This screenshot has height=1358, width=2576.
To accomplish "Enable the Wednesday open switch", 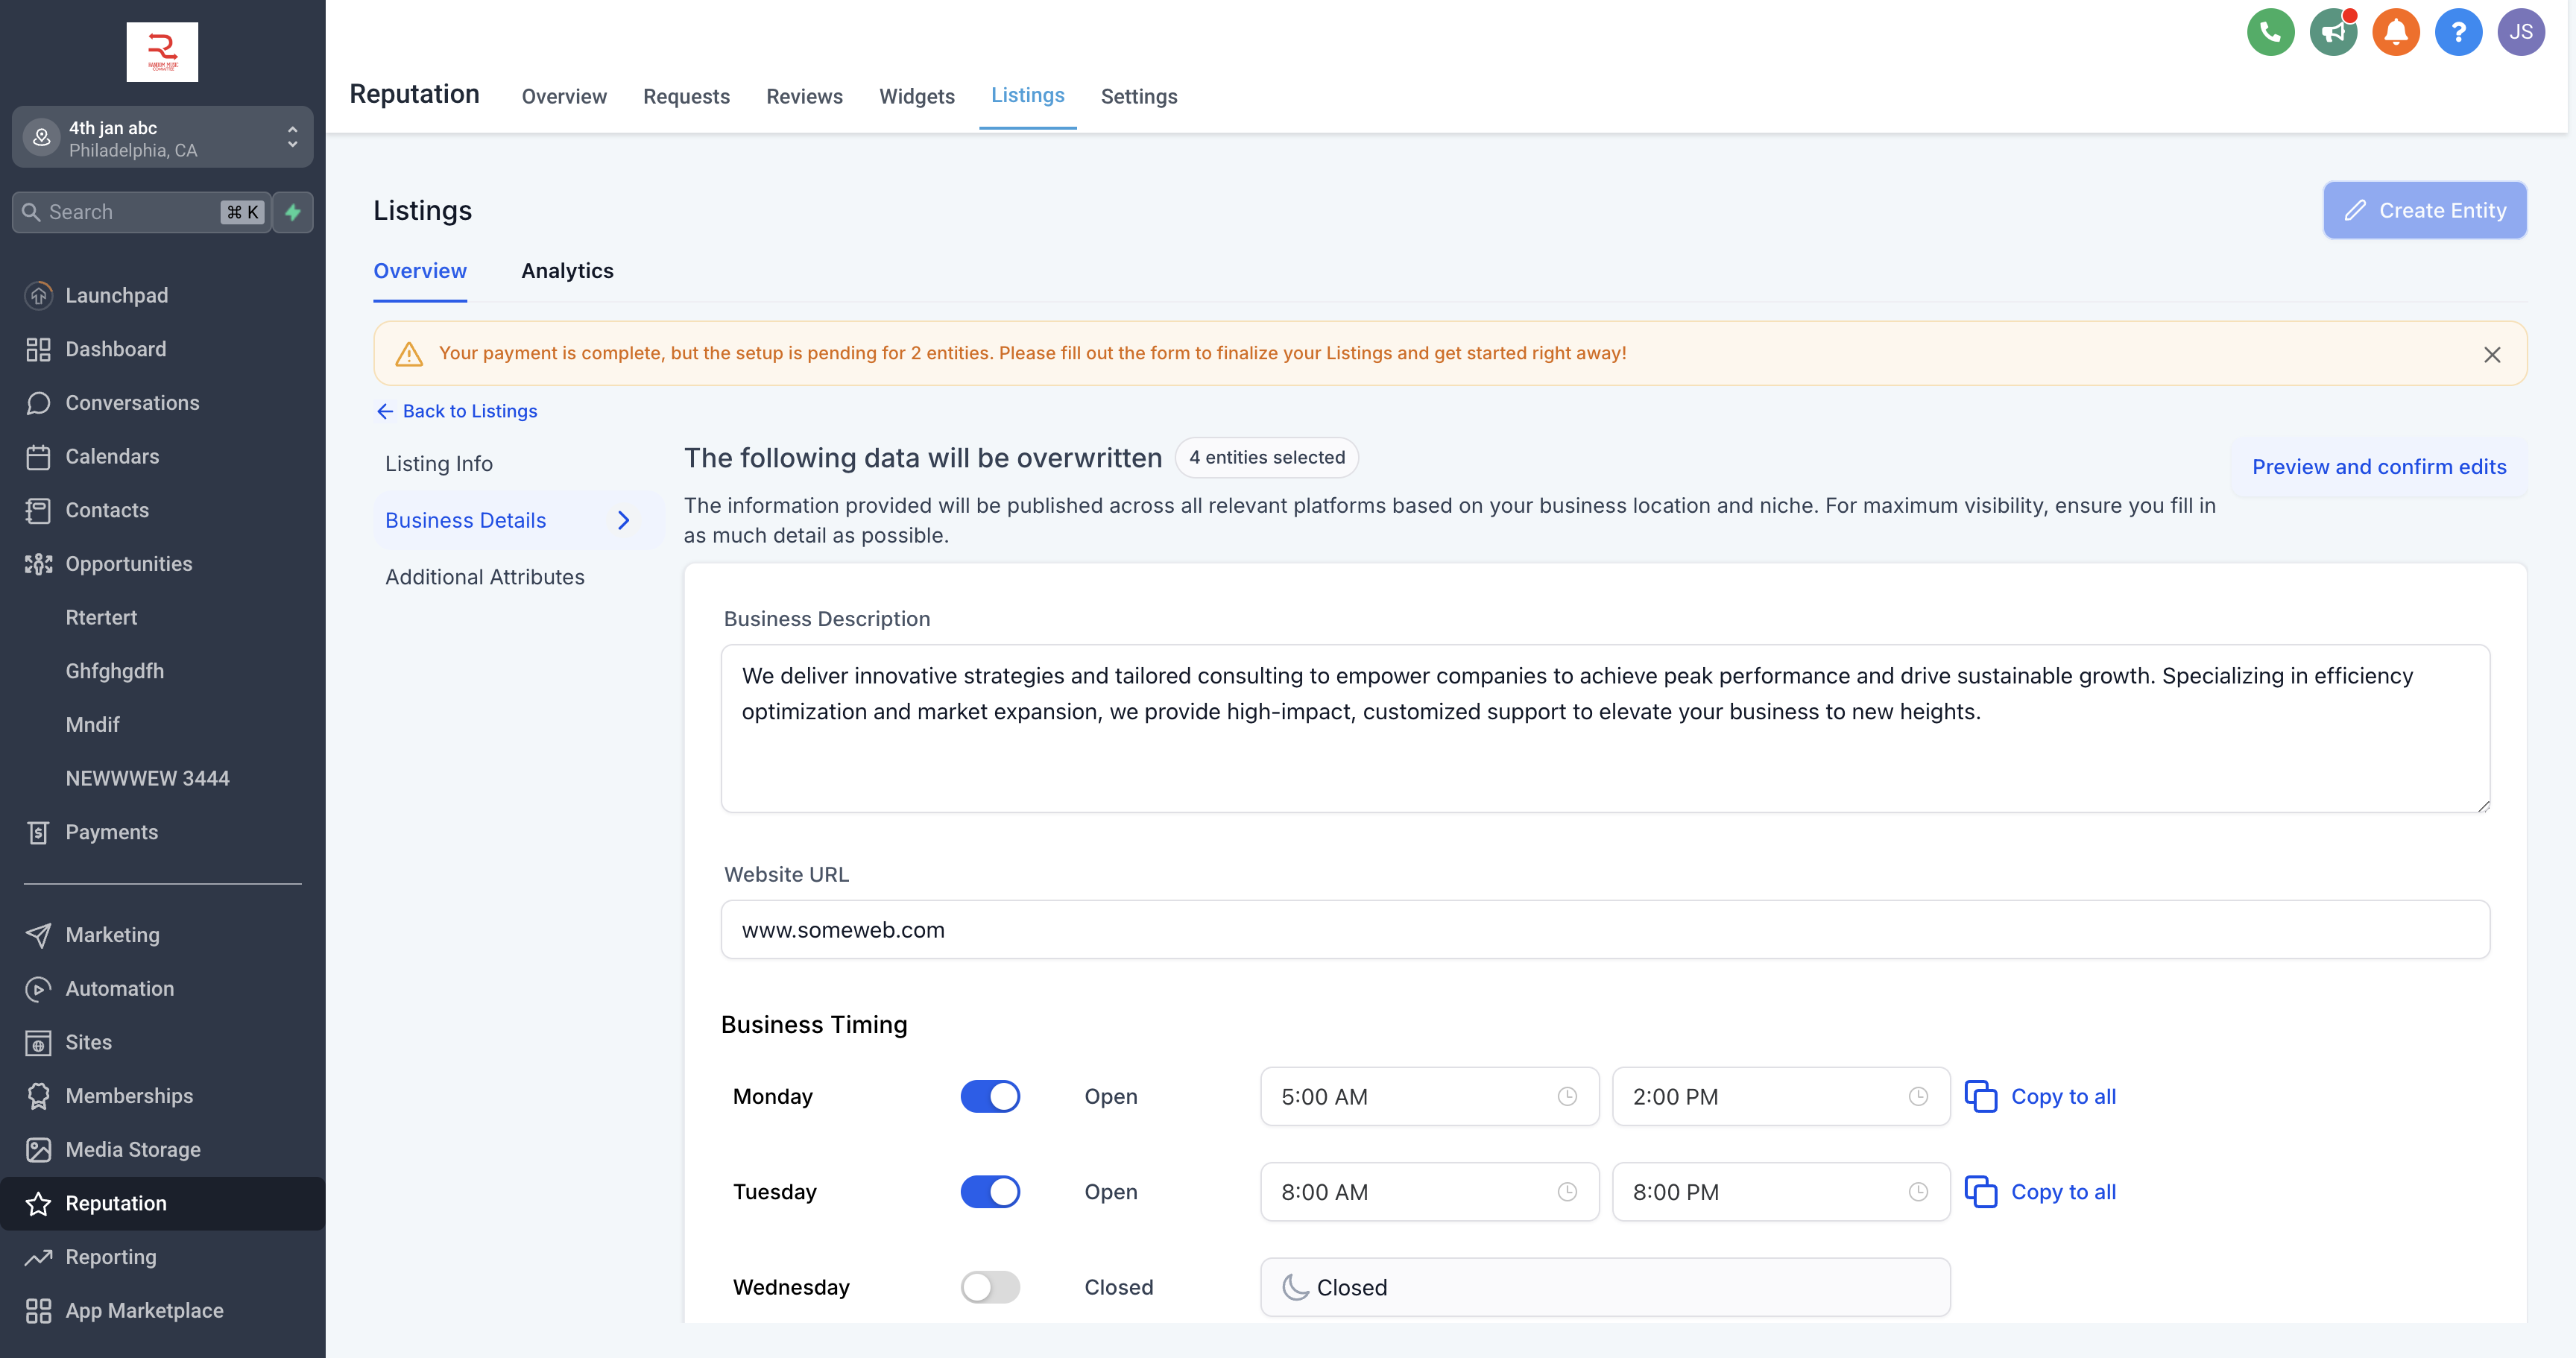I will click(990, 1287).
